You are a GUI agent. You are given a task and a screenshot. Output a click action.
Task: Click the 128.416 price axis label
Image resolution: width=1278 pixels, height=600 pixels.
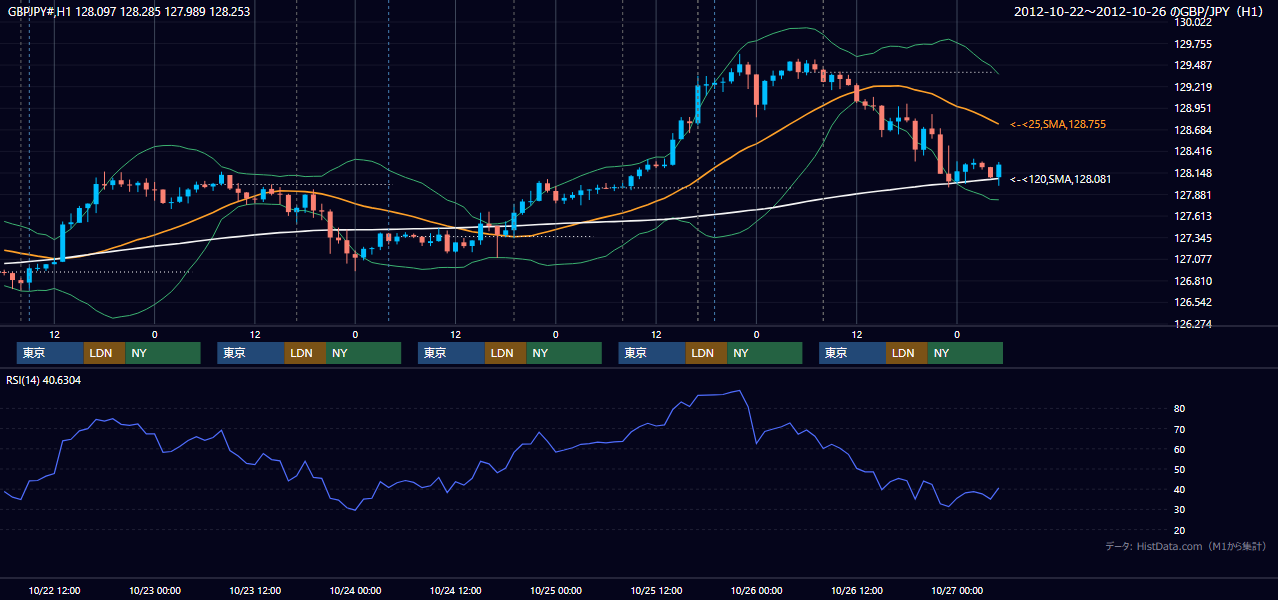1194,151
